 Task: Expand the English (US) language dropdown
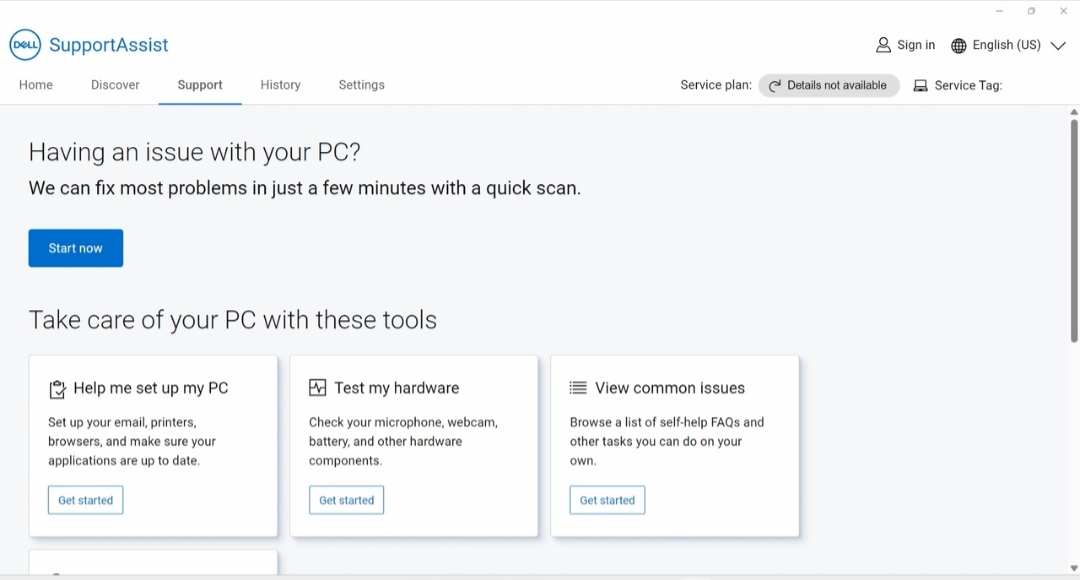click(1058, 45)
